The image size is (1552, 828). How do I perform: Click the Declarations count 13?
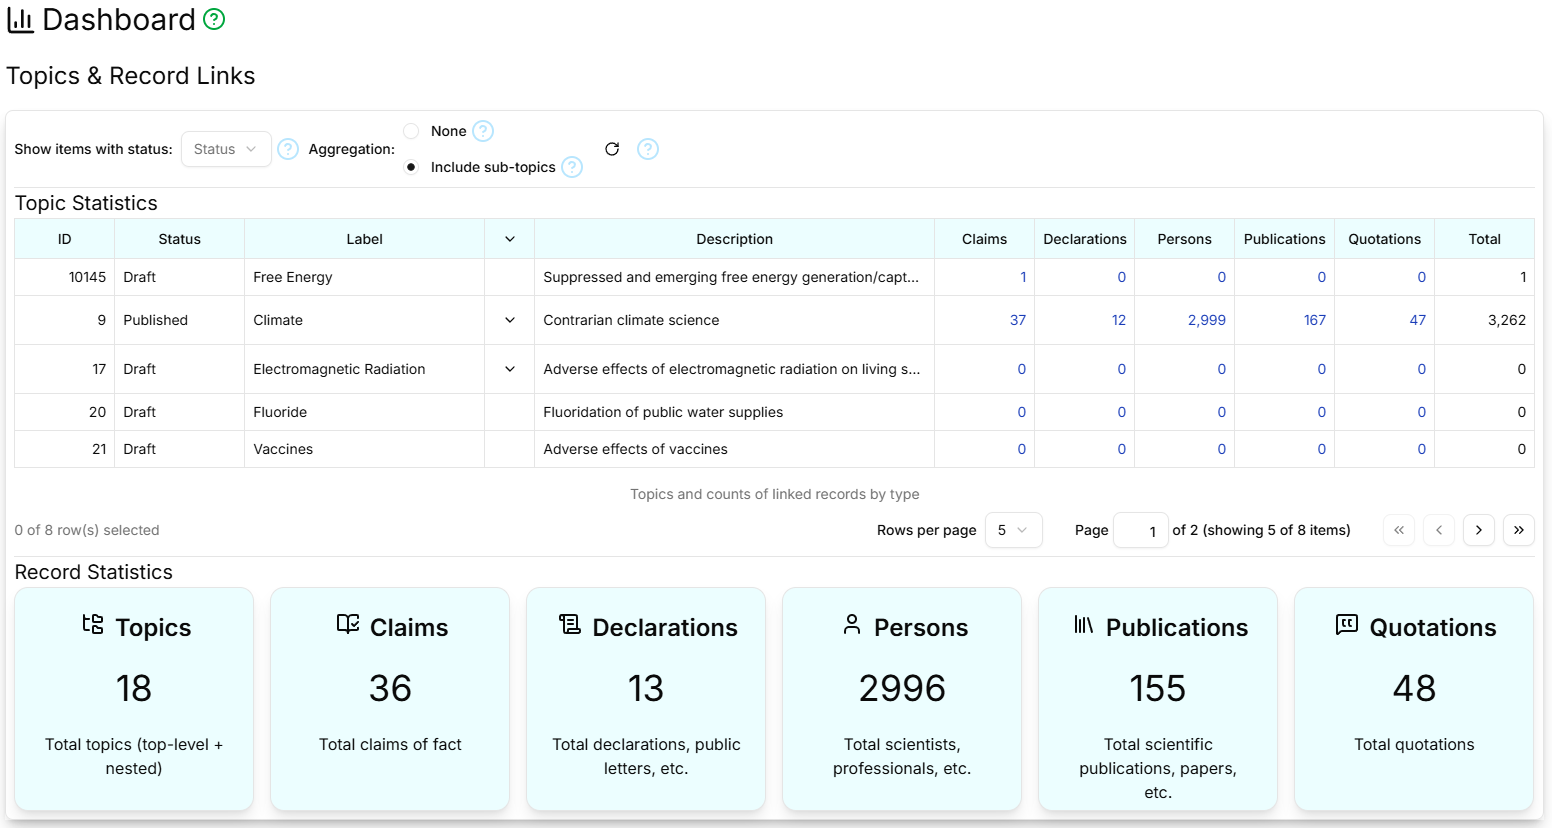[x=646, y=688]
